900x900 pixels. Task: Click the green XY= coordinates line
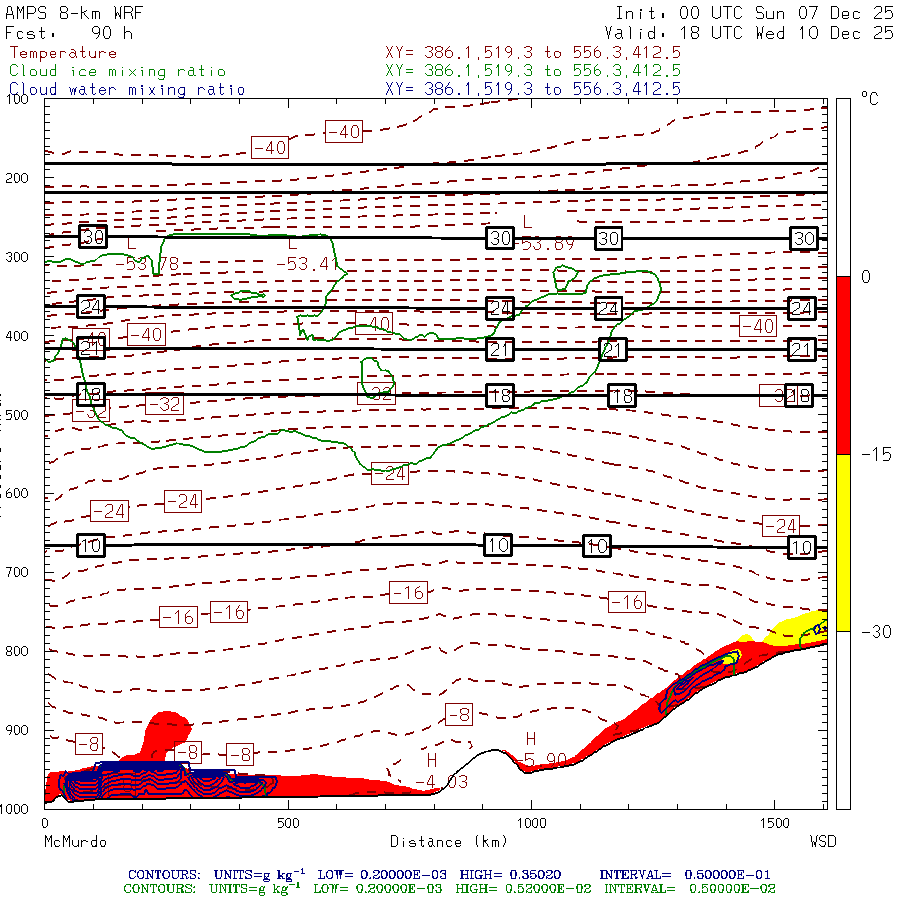point(533,71)
